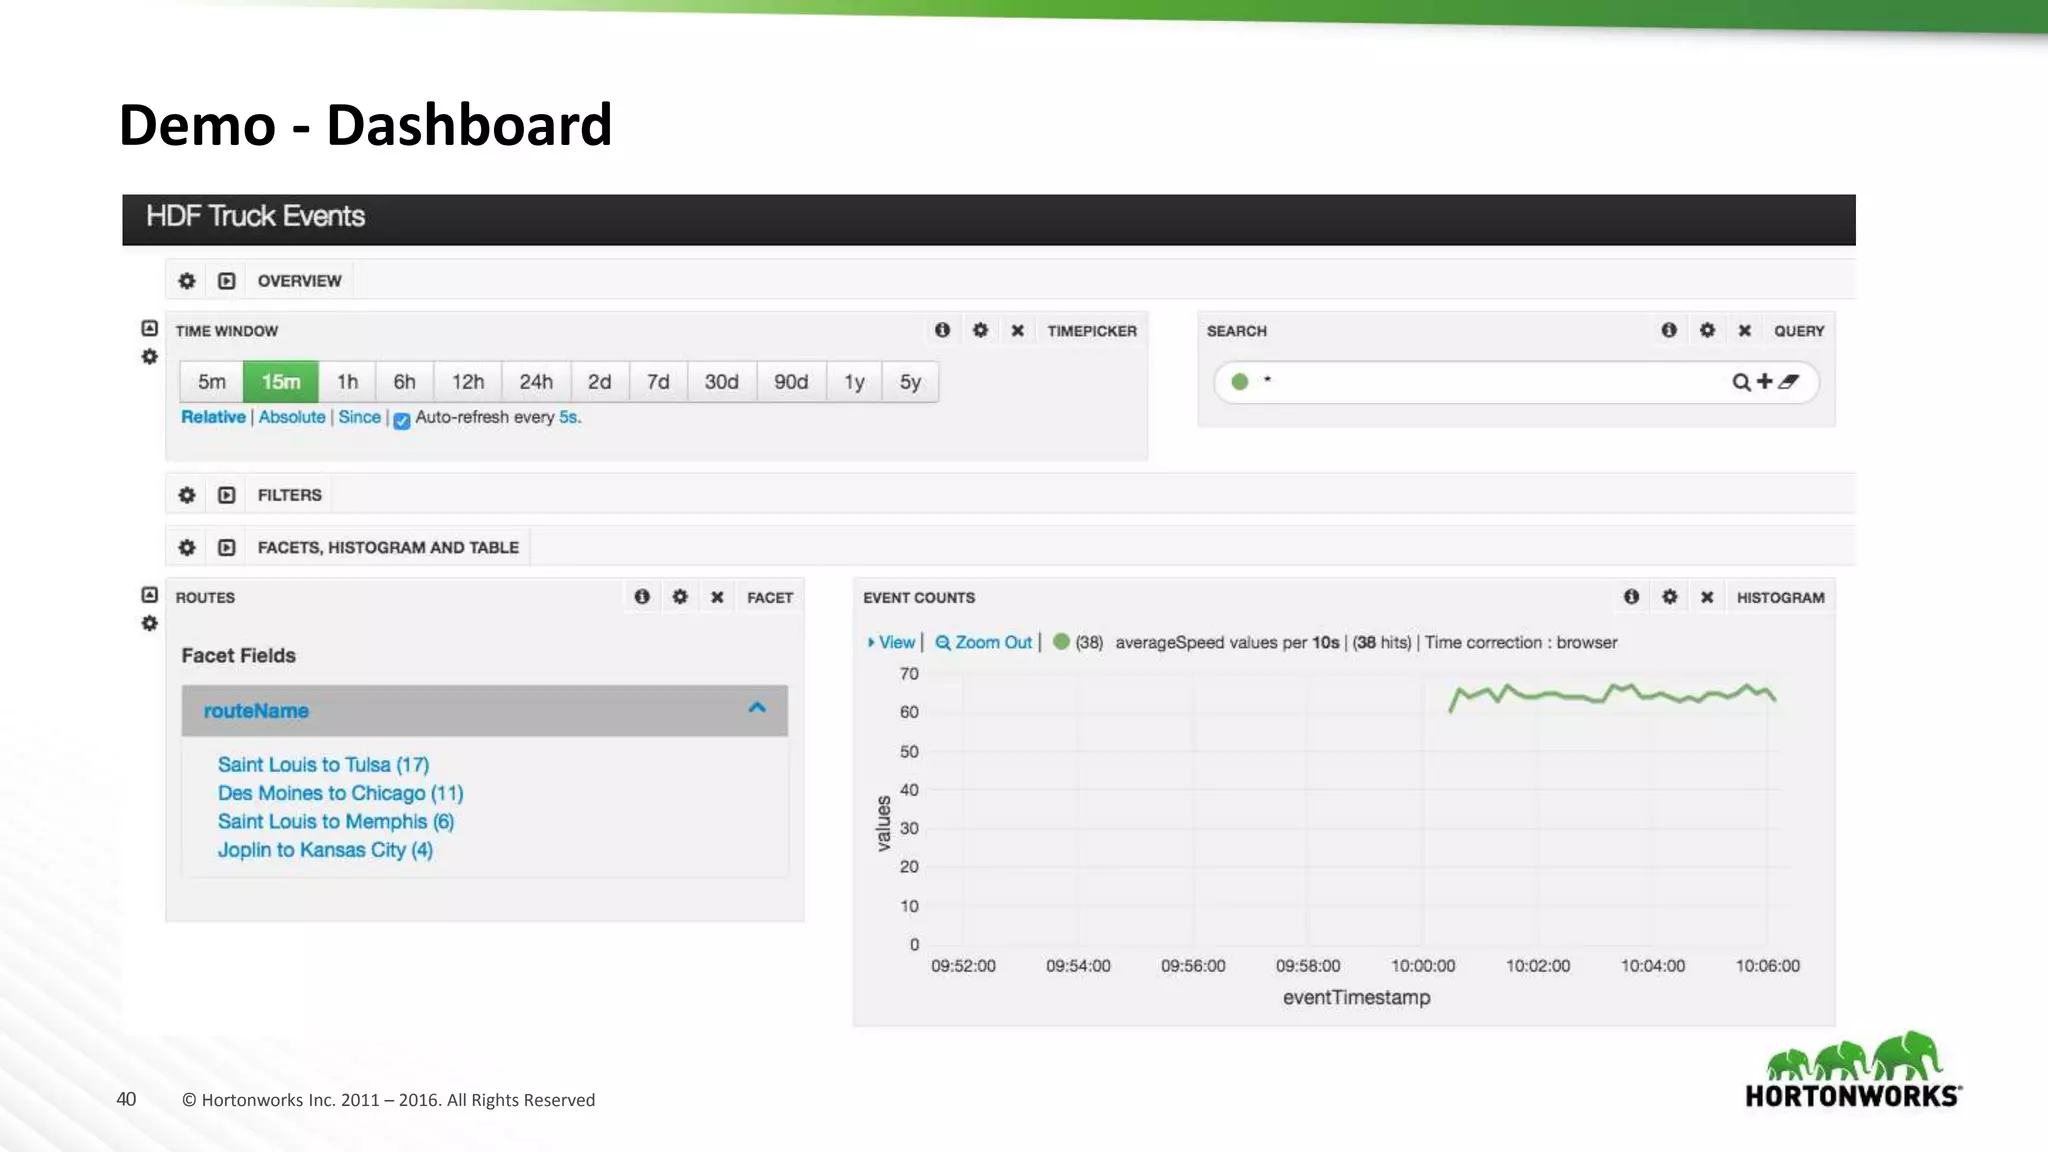
Task: Add a new query with plus icon
Action: (x=1764, y=381)
